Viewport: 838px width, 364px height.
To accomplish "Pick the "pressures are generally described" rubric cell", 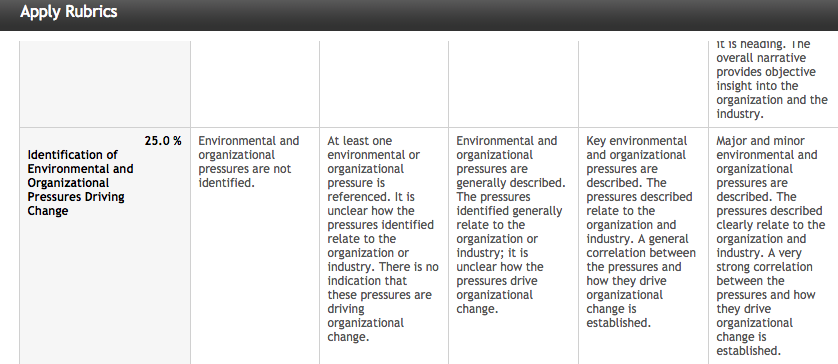I will (513, 246).
